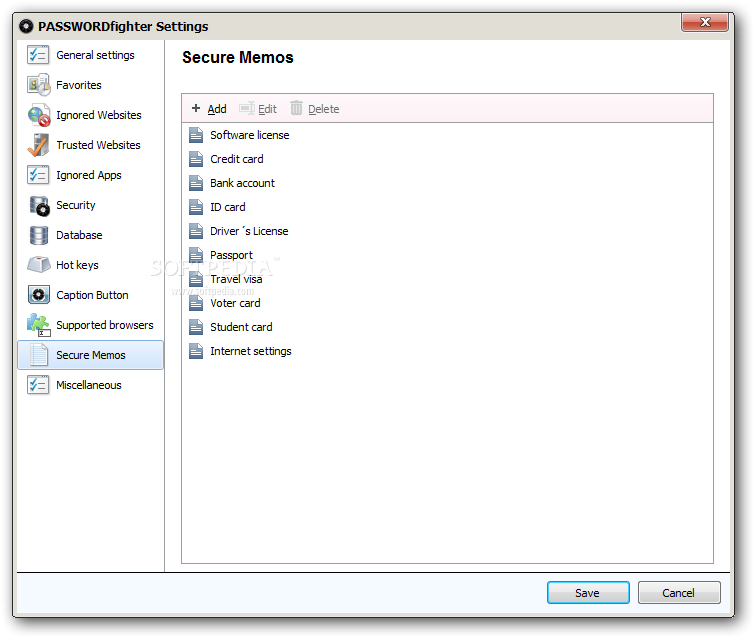755x638 pixels.
Task: Select the Voter card memo
Action: (235, 303)
